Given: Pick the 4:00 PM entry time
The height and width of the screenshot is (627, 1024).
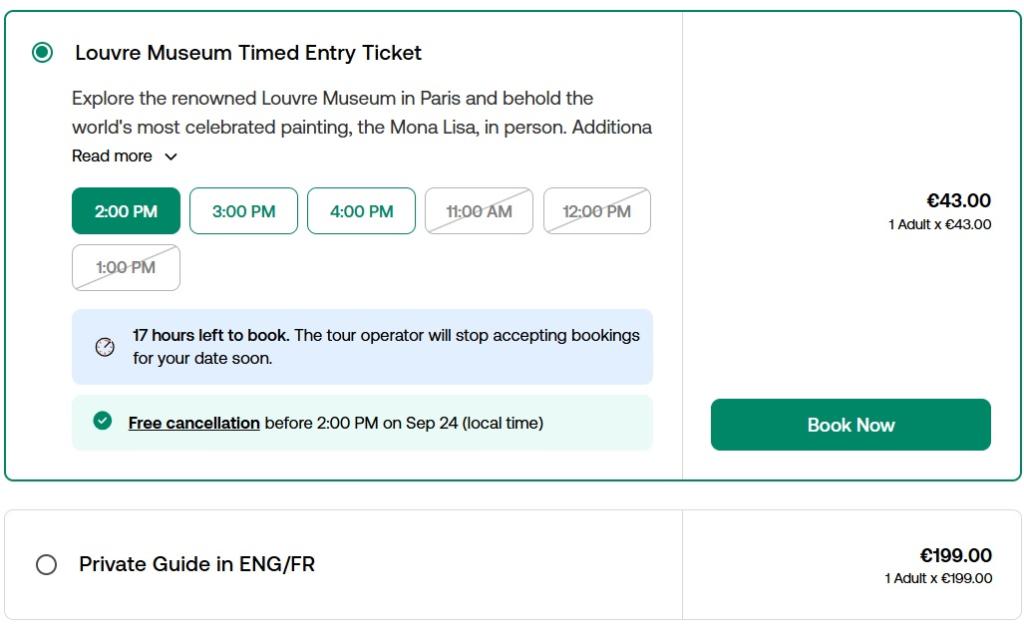Looking at the screenshot, I should click(x=361, y=211).
